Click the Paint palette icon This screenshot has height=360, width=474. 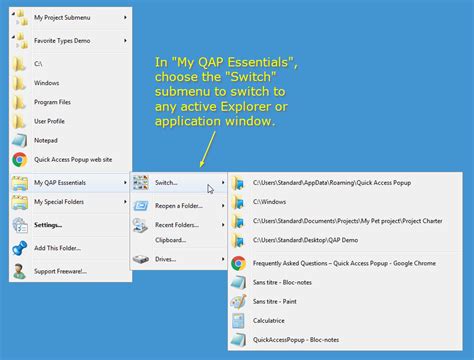coord(238,301)
